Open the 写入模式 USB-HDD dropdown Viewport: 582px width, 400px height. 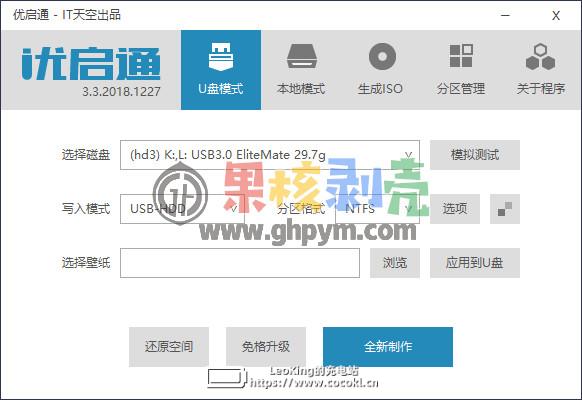point(182,209)
